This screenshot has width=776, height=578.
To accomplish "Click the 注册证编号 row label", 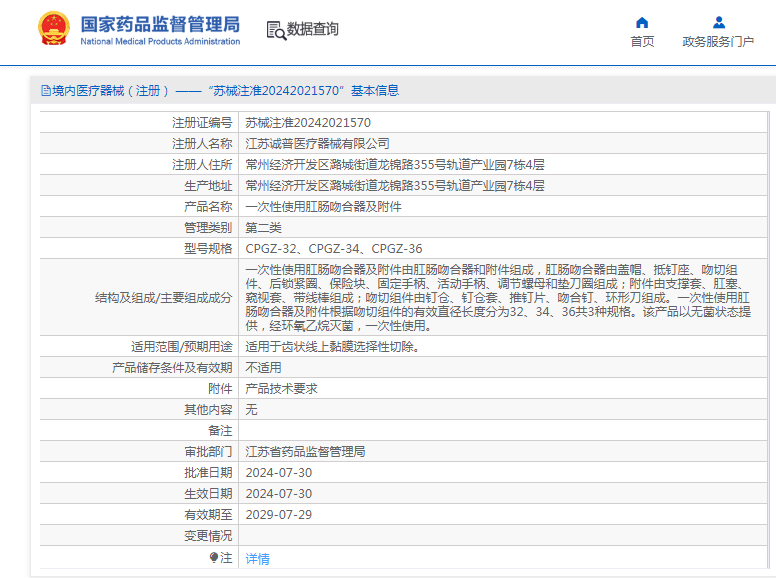I will tap(202, 123).
